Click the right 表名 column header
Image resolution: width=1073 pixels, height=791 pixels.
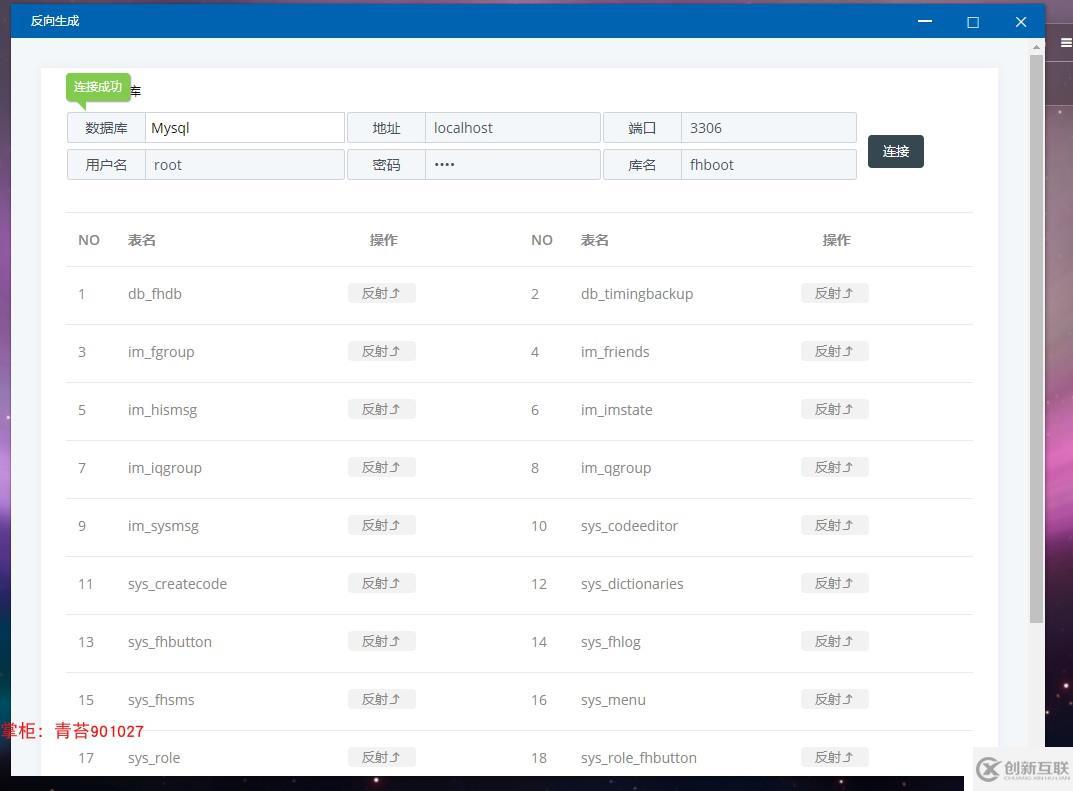[x=595, y=240]
